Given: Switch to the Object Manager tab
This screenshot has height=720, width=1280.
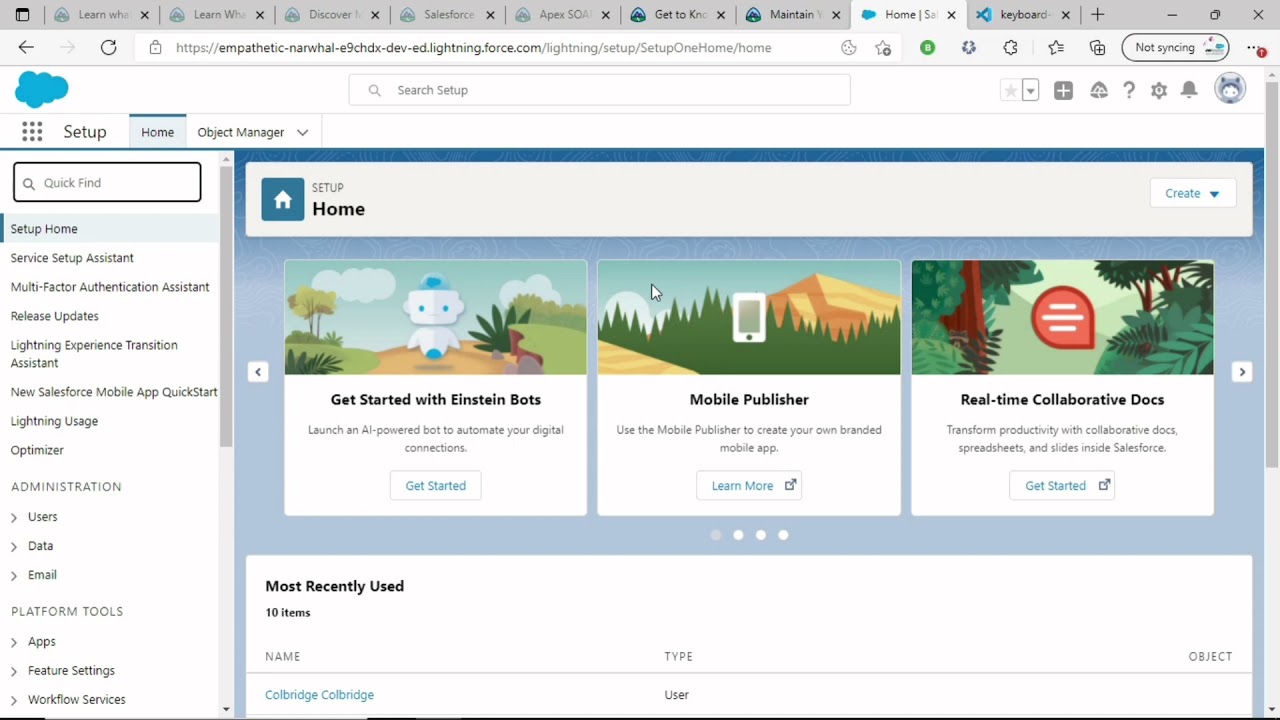Looking at the screenshot, I should (241, 132).
